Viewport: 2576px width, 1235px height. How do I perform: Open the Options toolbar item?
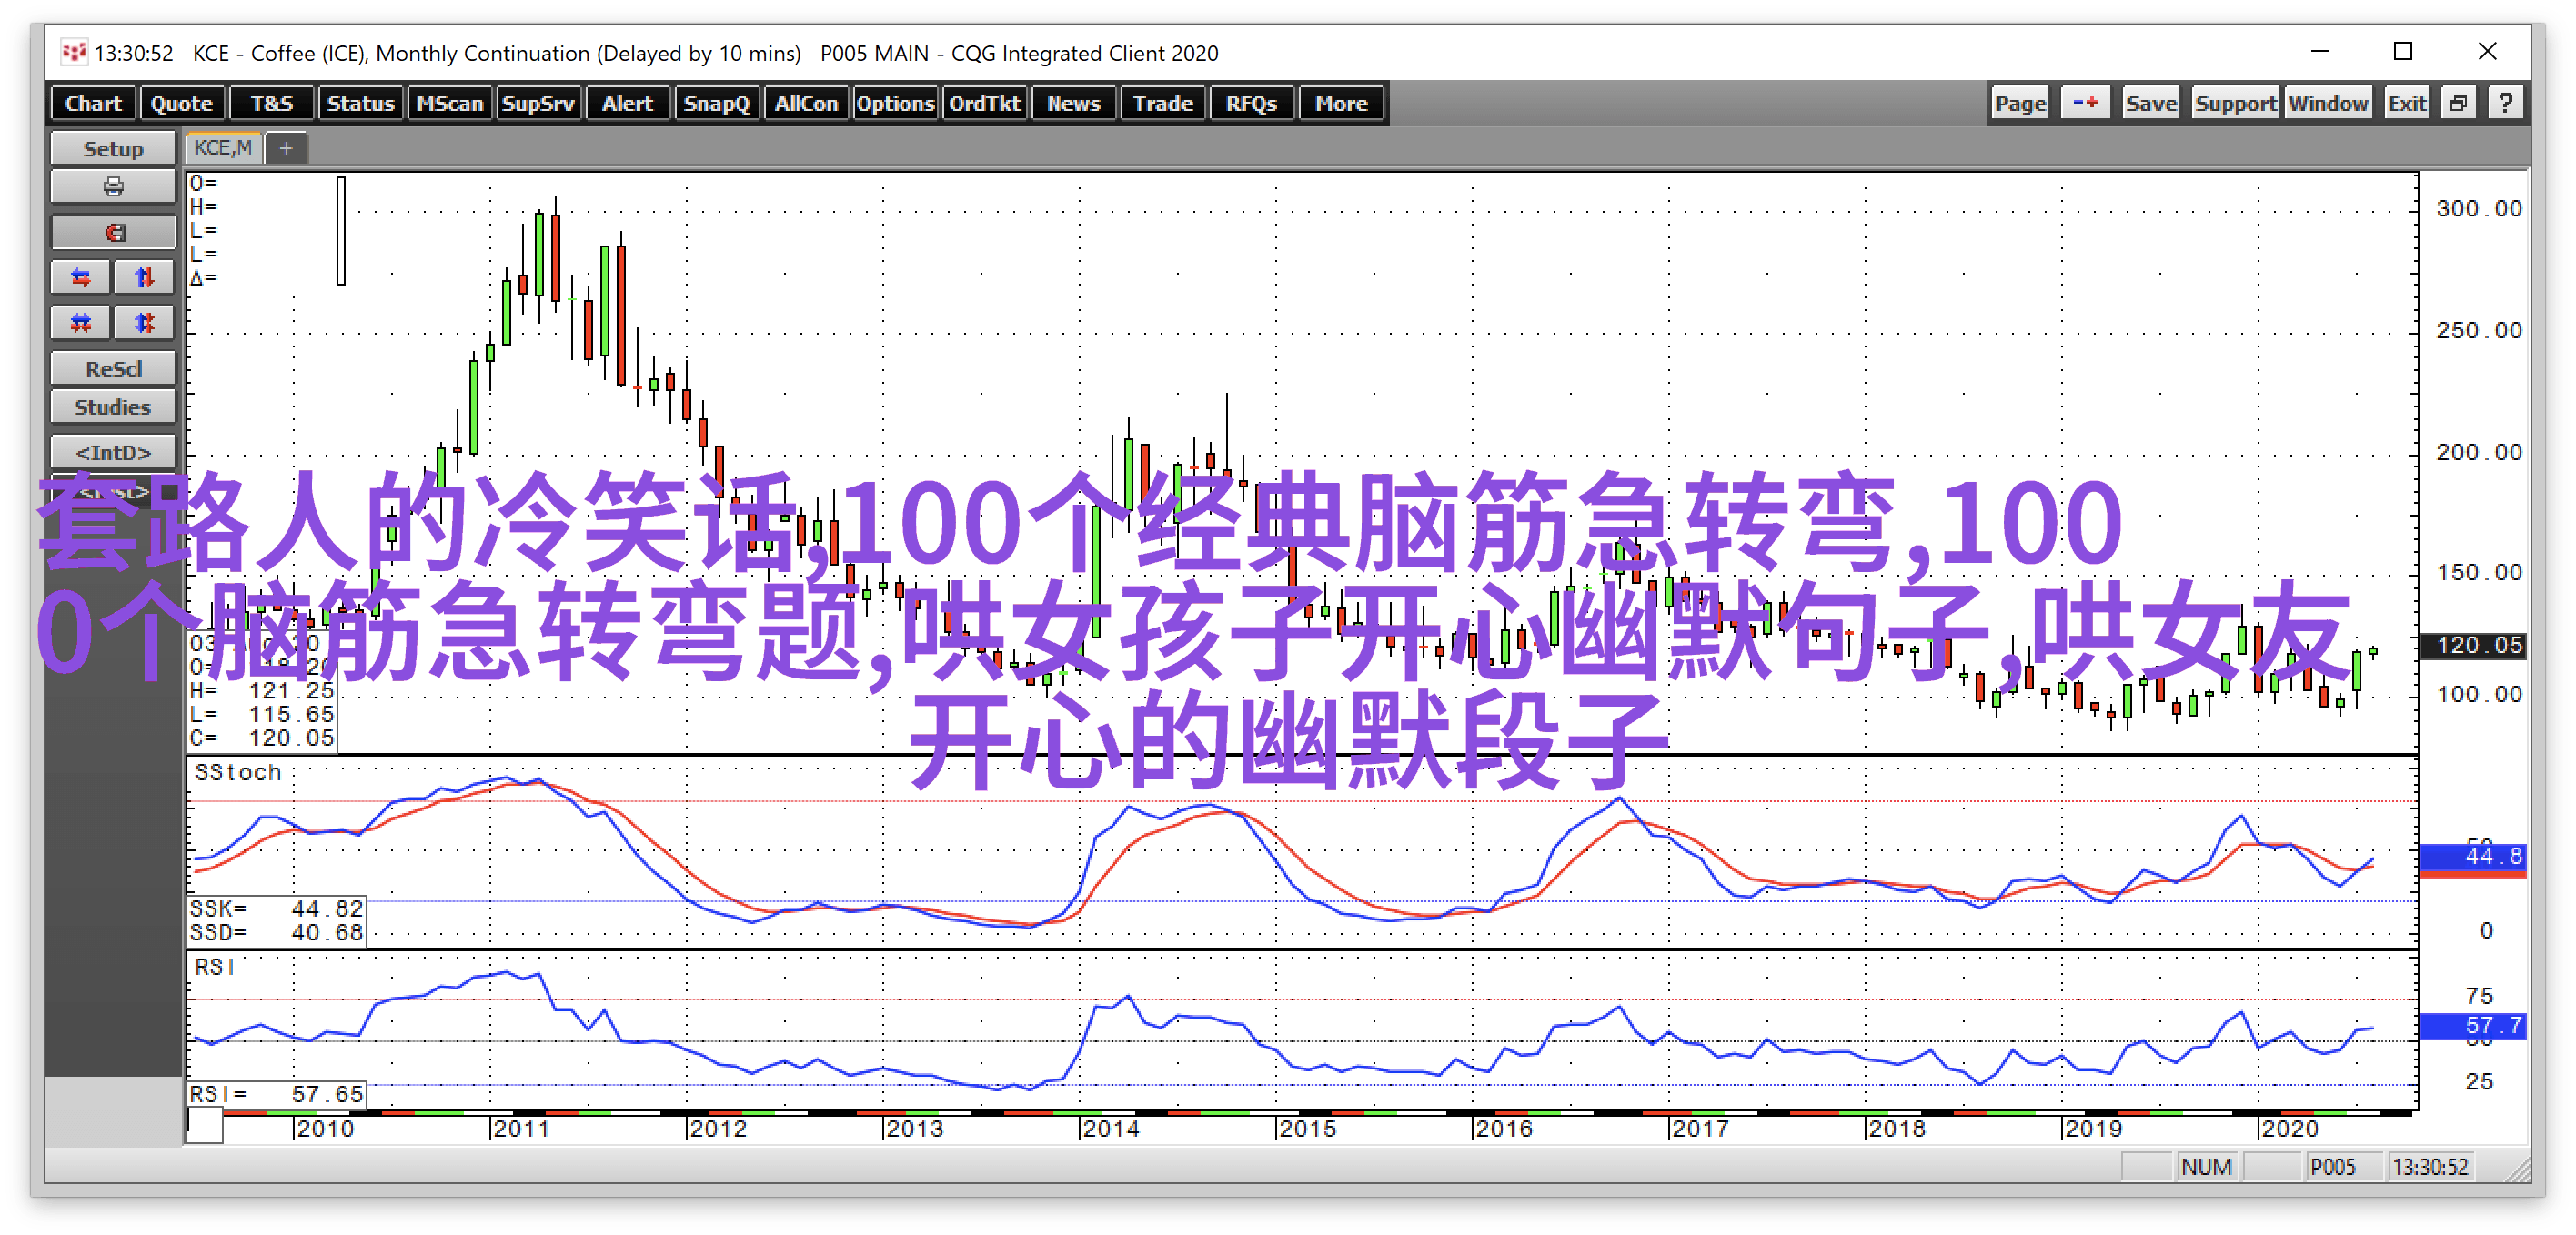pos(894,103)
